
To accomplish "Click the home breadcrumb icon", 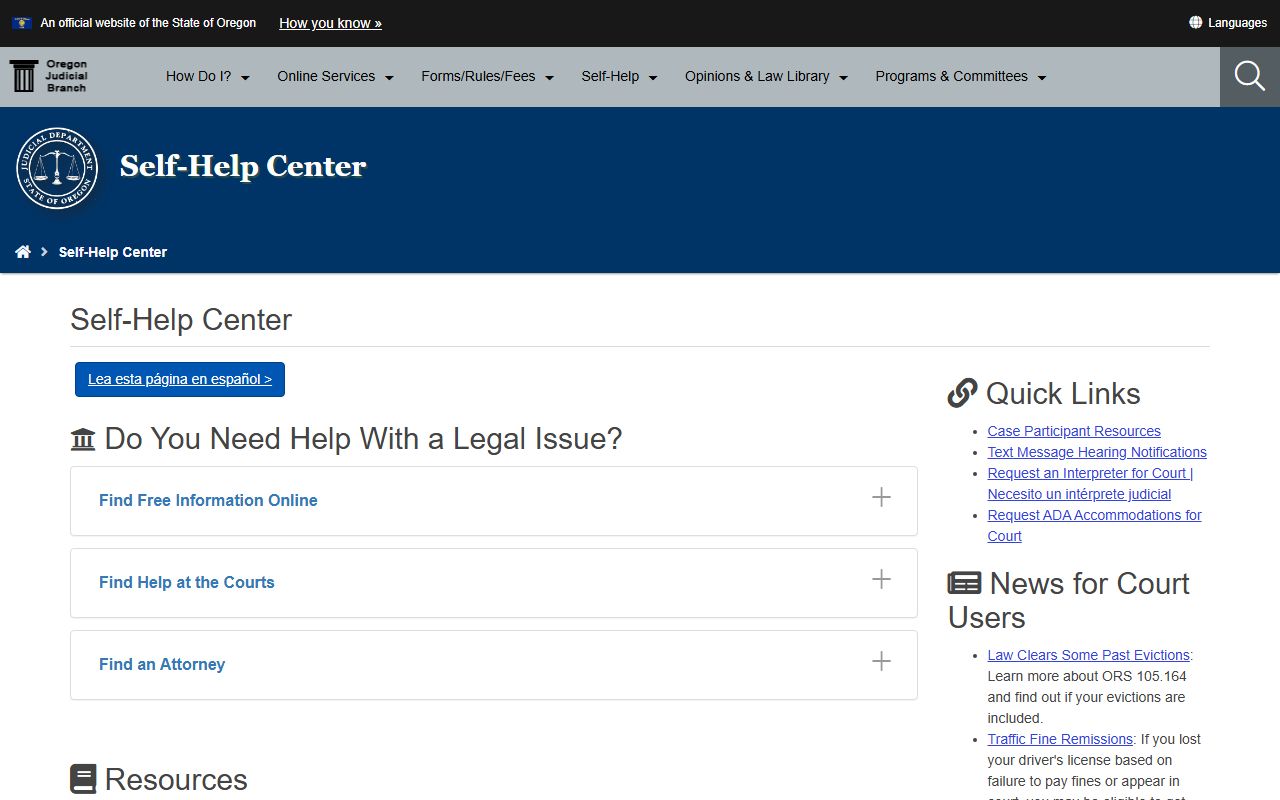I will click(x=23, y=252).
